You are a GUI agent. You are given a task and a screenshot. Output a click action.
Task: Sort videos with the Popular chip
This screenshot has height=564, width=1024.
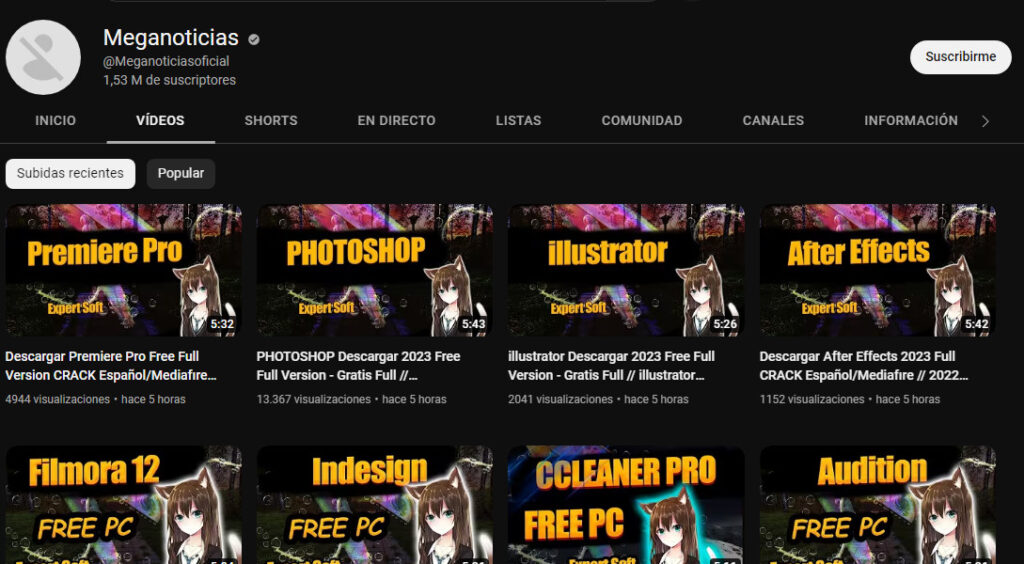pos(181,173)
